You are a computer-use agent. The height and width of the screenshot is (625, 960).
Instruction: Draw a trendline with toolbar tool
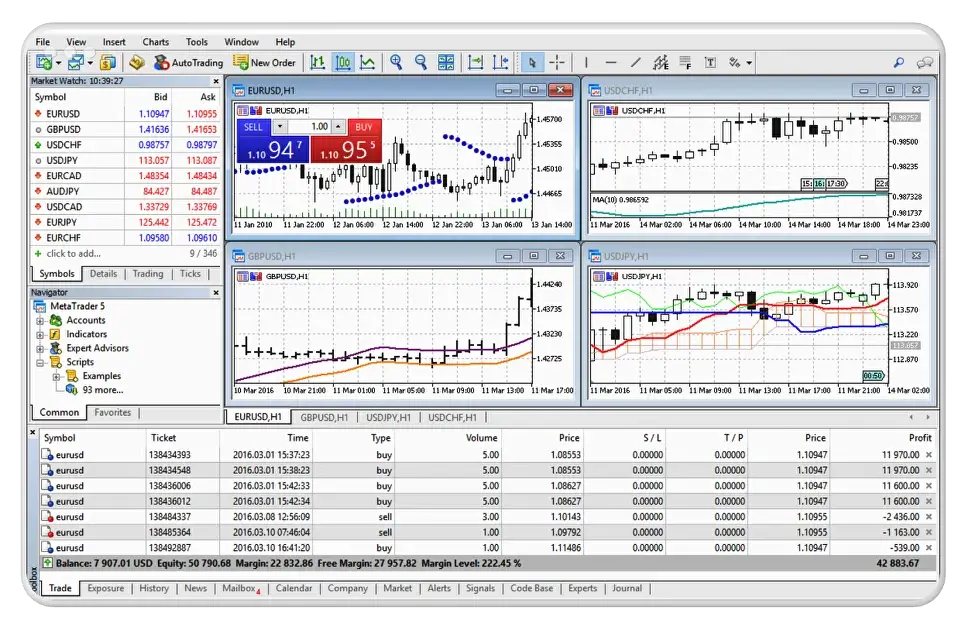click(635, 62)
